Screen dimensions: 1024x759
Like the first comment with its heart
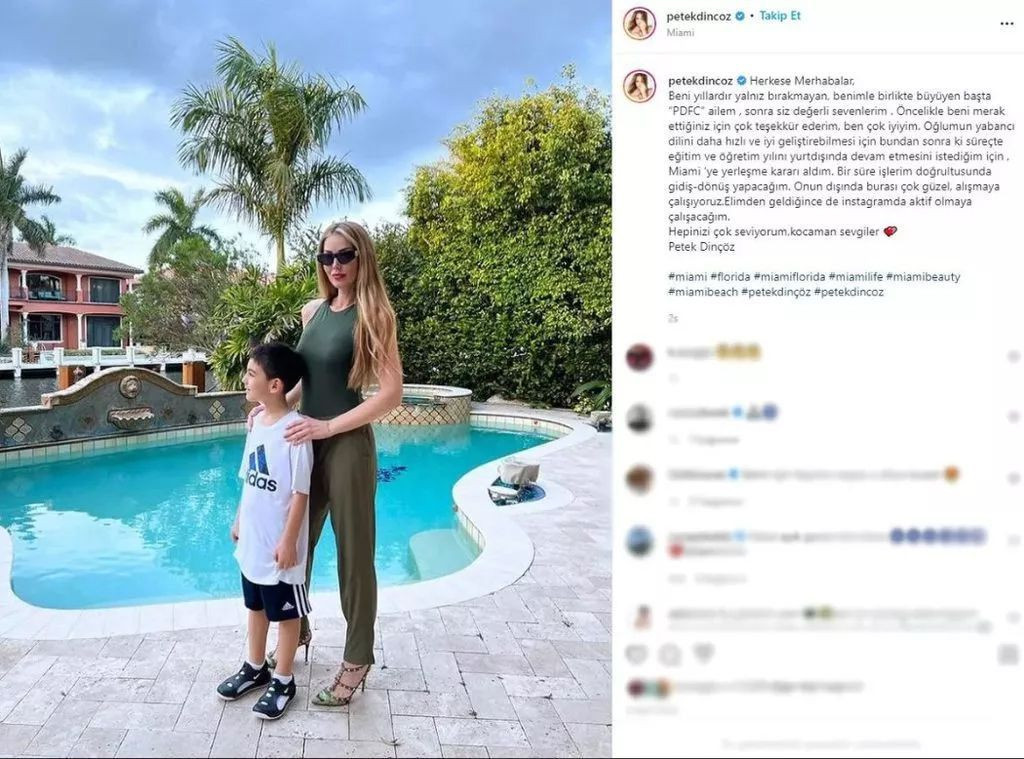1013,356
